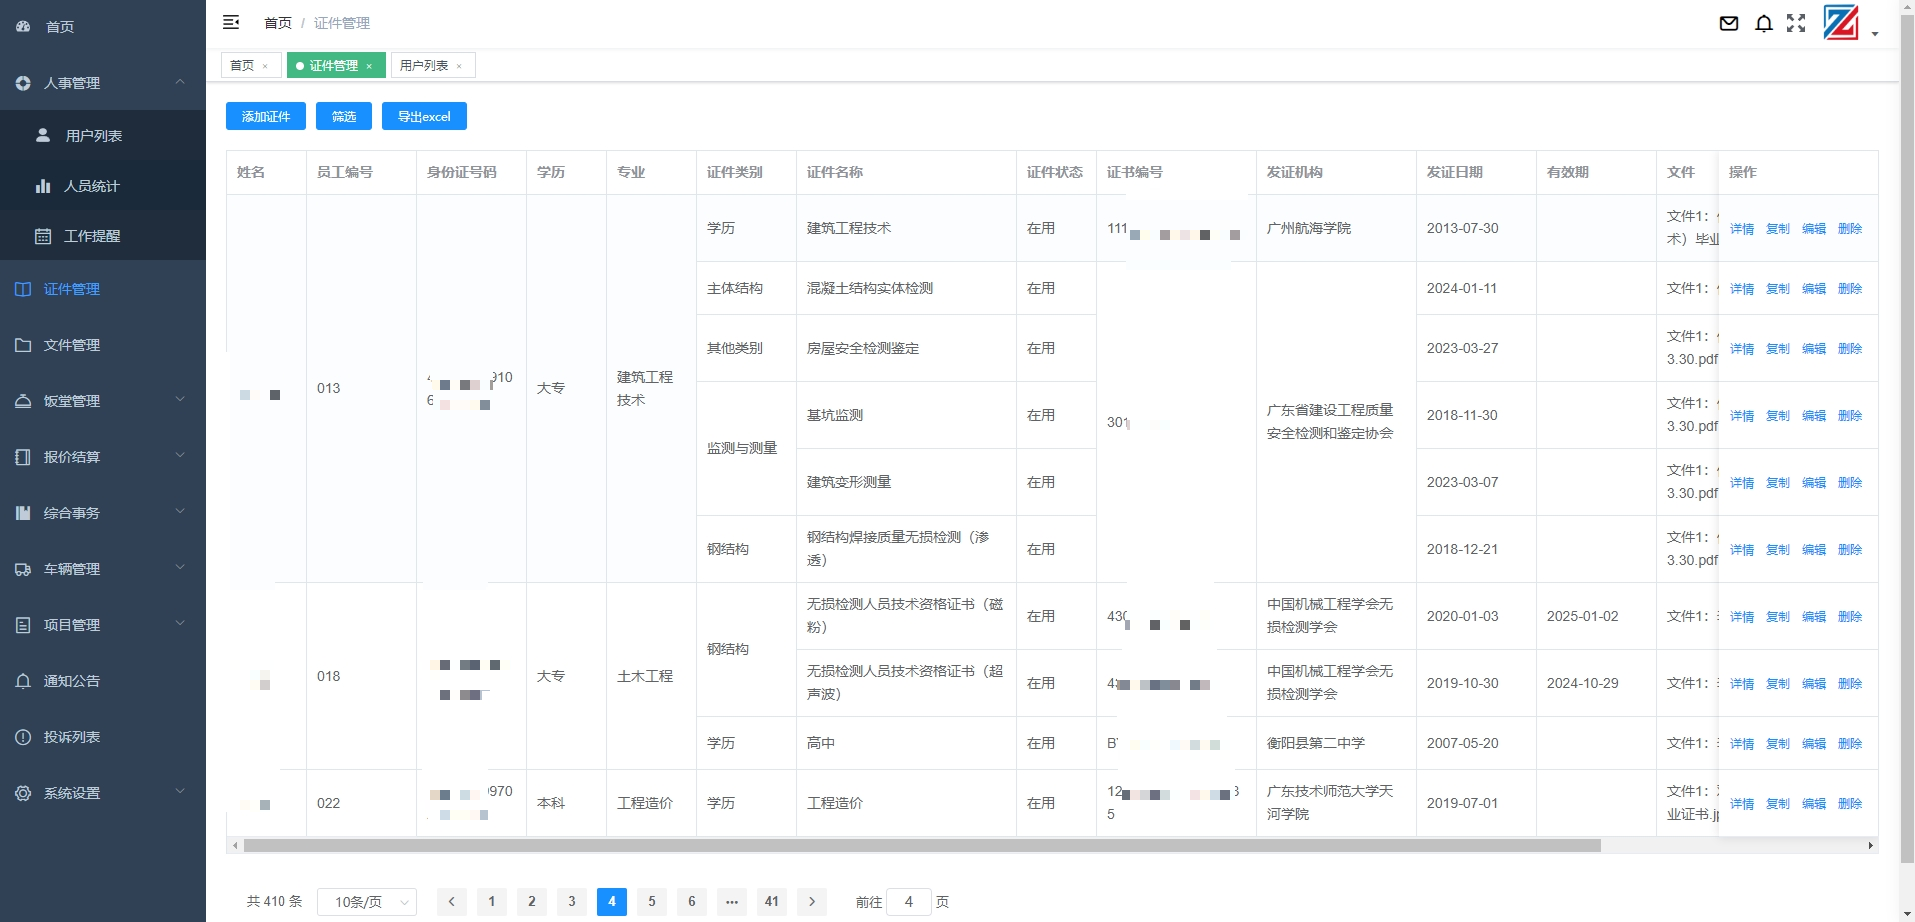Expand dropdown arrow next to avatar
Screen dimensions: 1915x922
click(x=1875, y=34)
